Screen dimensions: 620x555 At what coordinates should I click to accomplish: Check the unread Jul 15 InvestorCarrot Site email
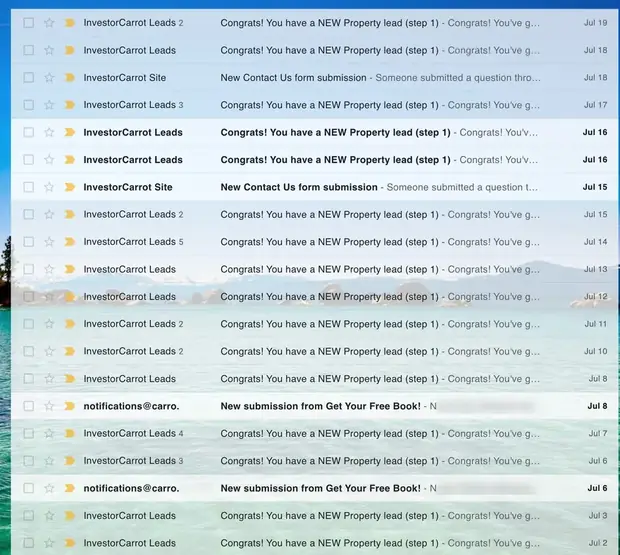(28, 187)
